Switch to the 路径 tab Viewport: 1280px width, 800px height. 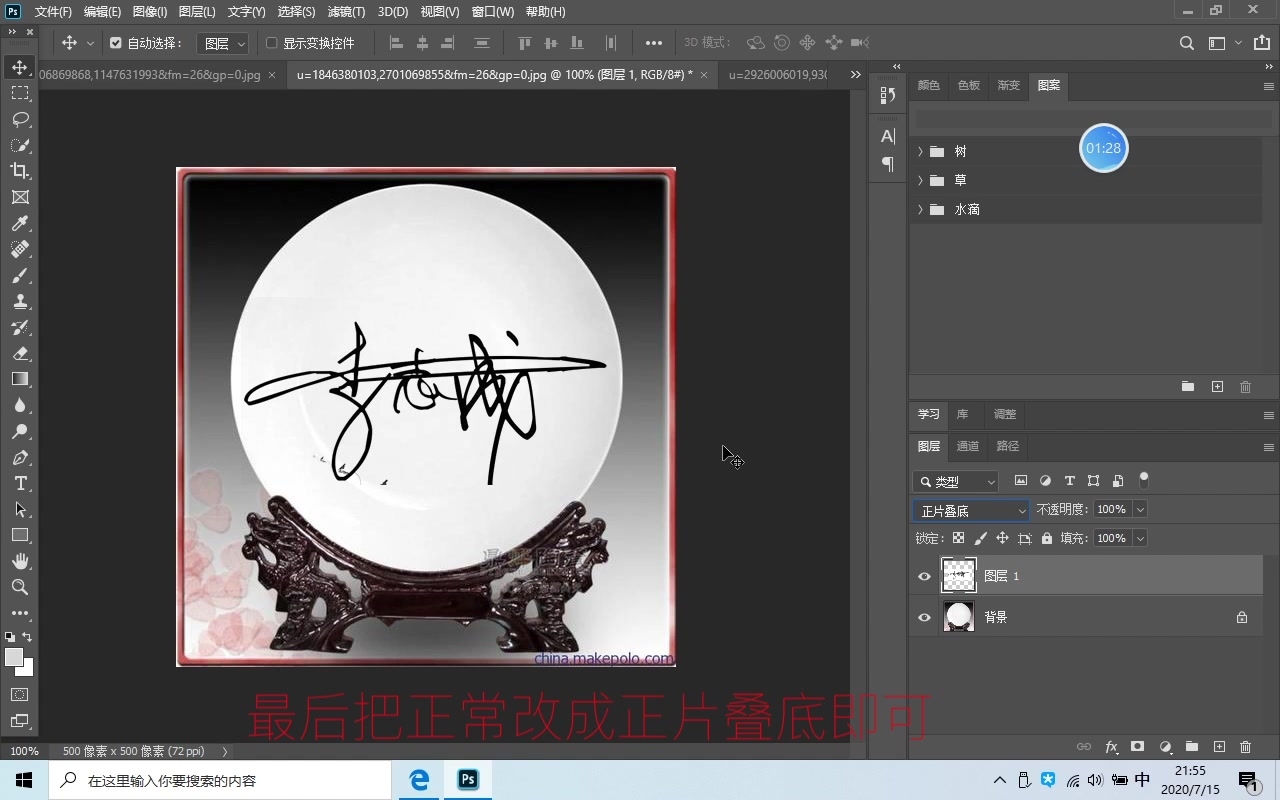coord(1008,446)
